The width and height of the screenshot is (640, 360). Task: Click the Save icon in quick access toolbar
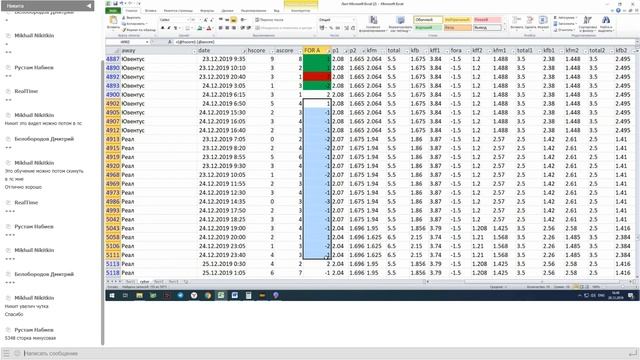115,3
